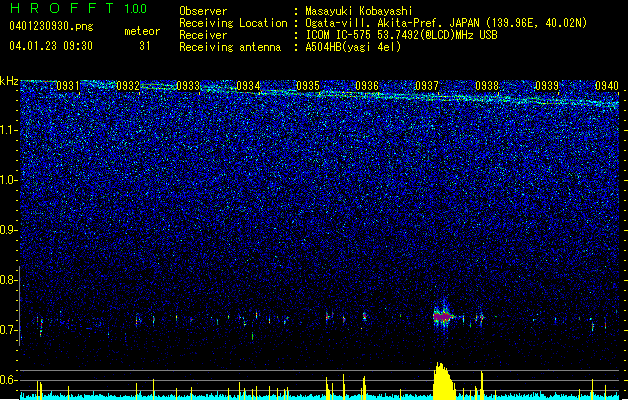Click the date 04.01.23 09:30
The width and height of the screenshot is (629, 400).
tap(51, 46)
